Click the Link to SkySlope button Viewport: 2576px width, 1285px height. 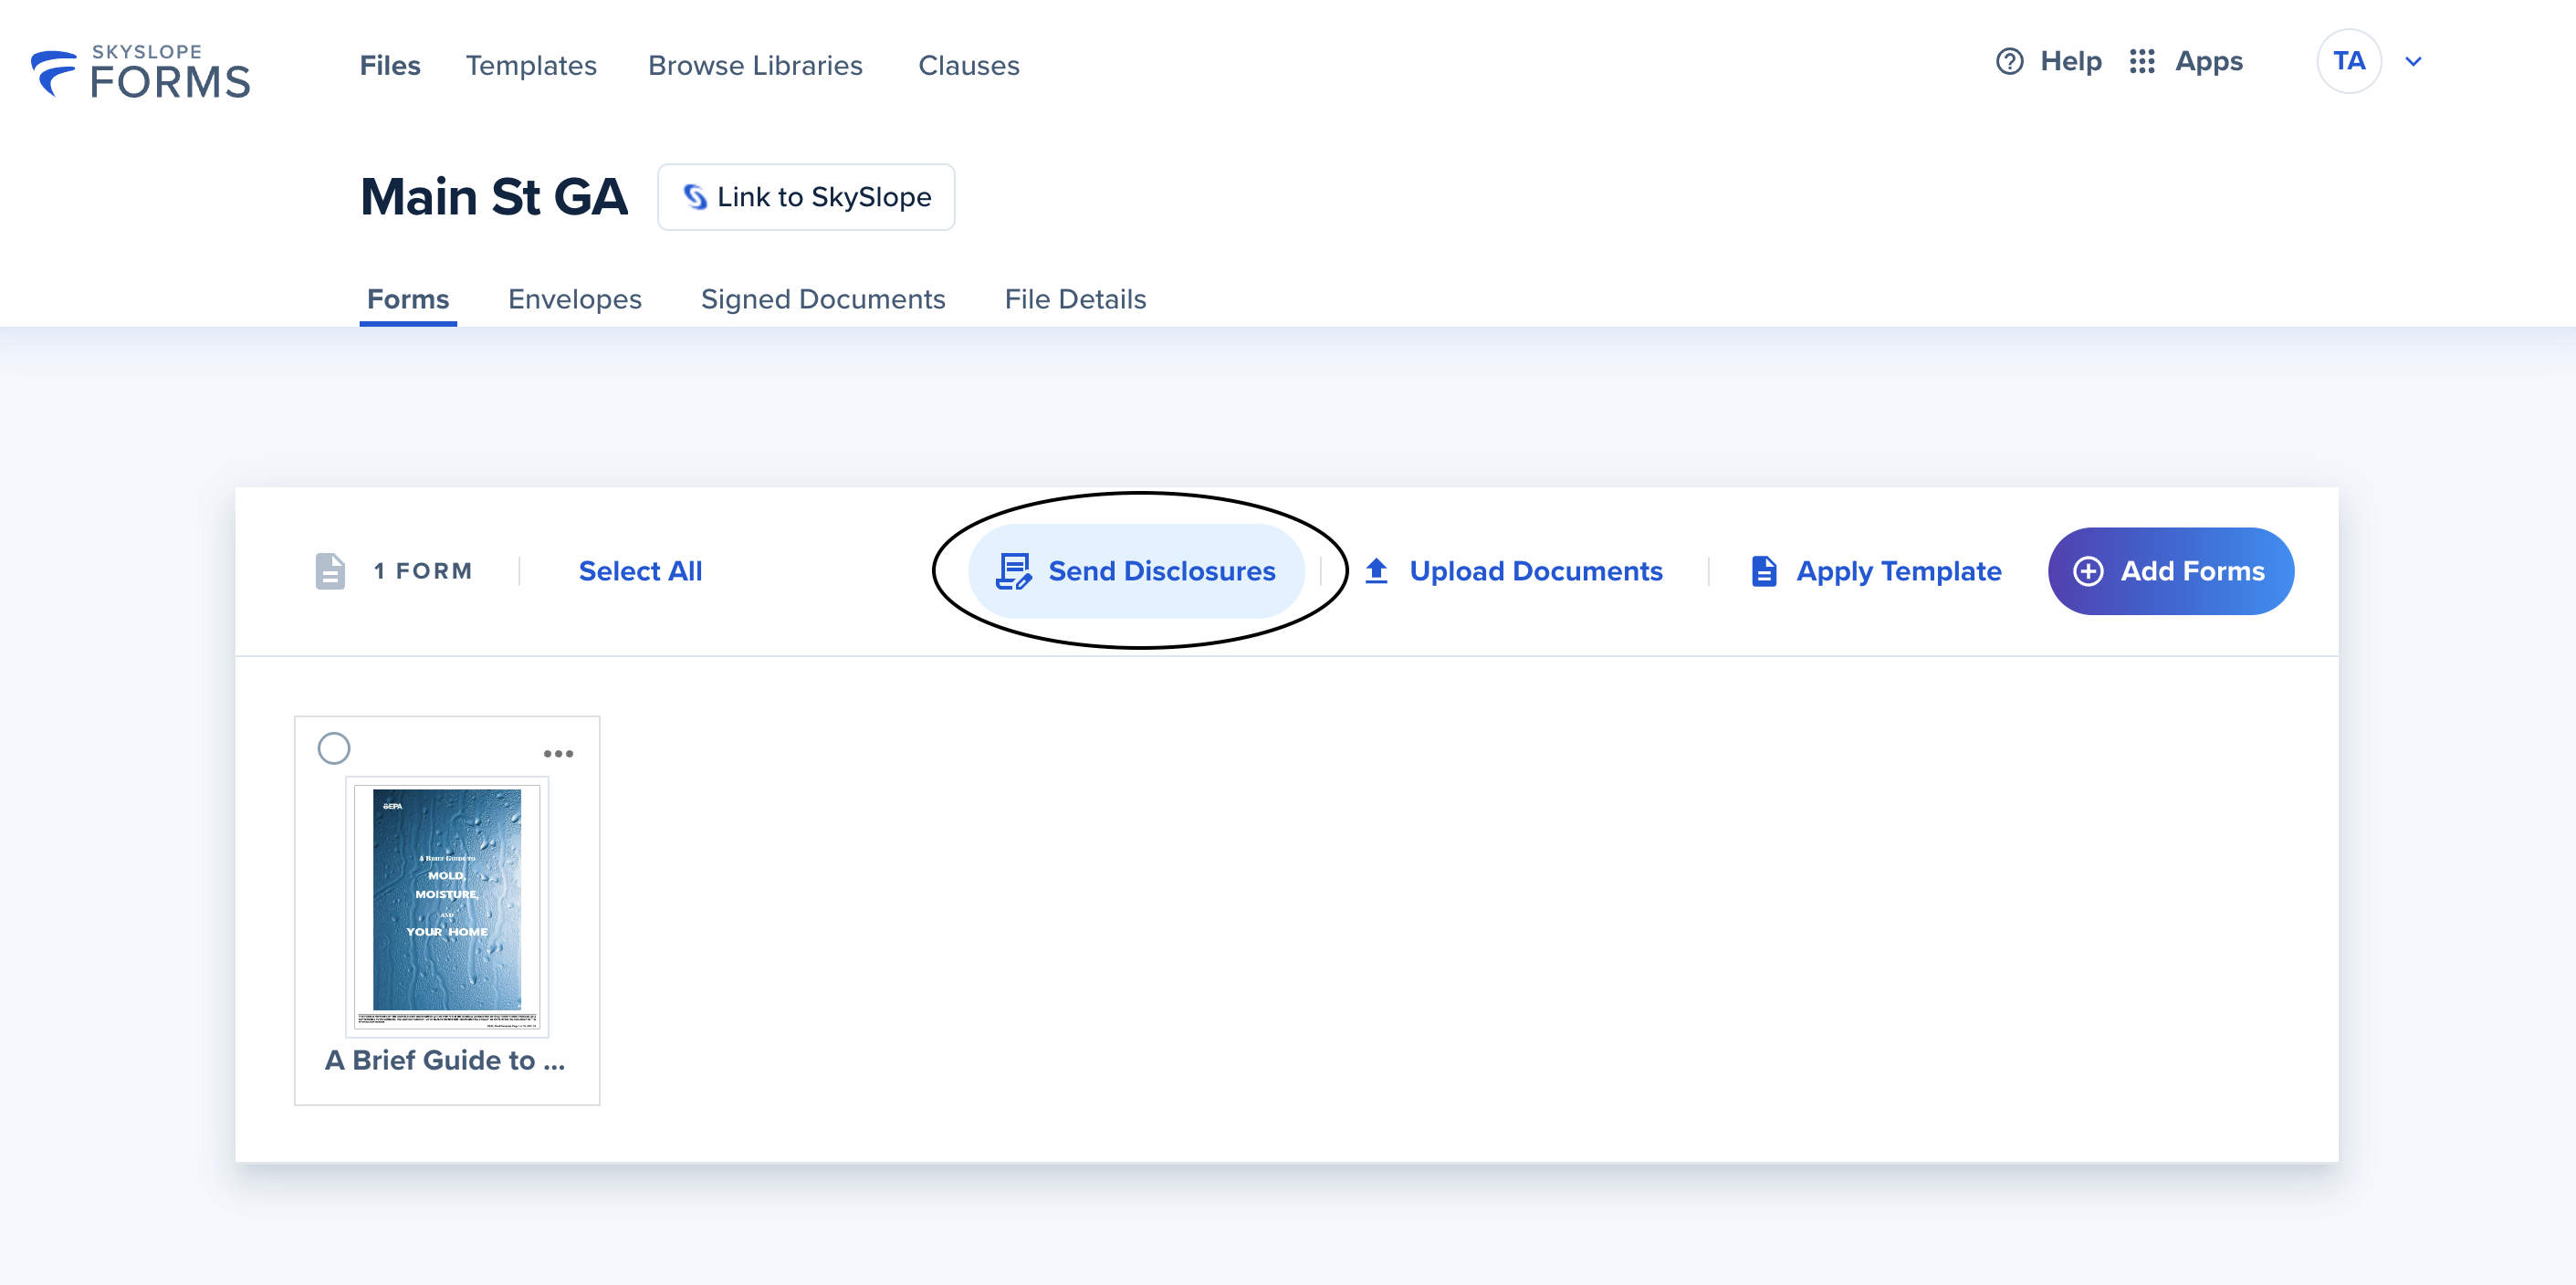[x=806, y=197]
